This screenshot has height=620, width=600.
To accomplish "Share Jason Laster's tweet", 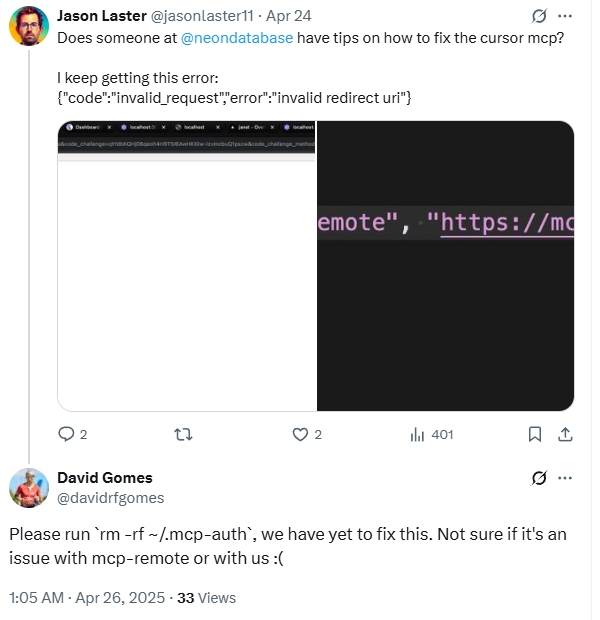I will (565, 434).
